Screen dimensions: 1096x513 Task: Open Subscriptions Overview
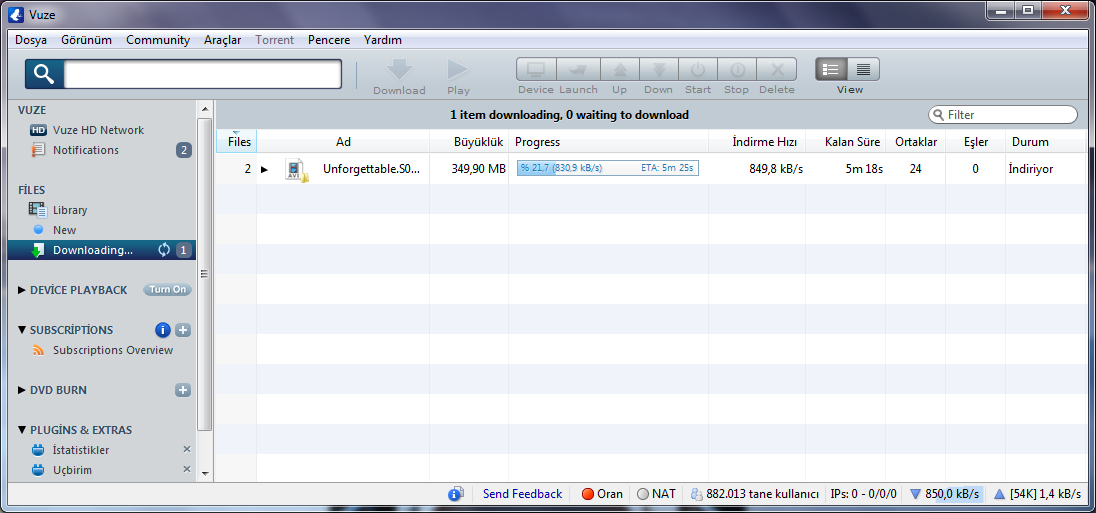[113, 350]
